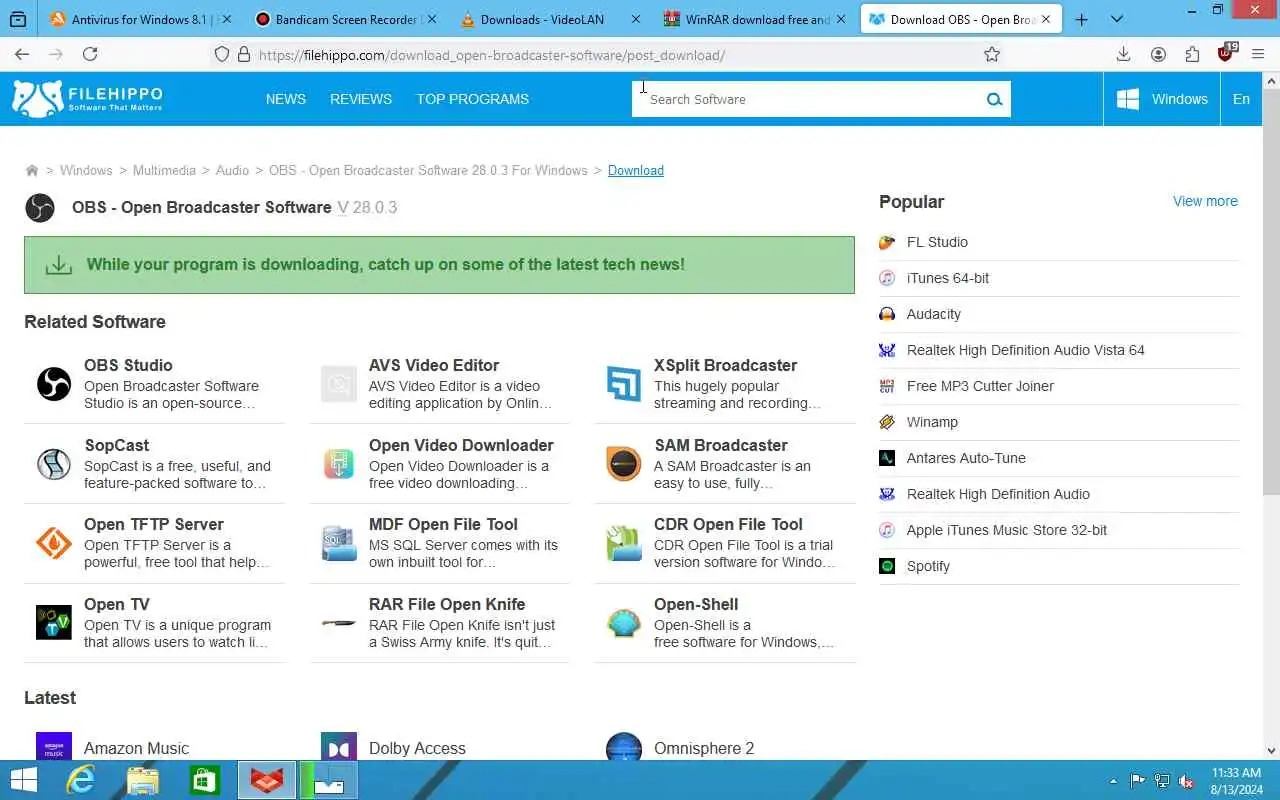Open the list all tabs dropdown arrow
The height and width of the screenshot is (800, 1280).
coord(1117,19)
